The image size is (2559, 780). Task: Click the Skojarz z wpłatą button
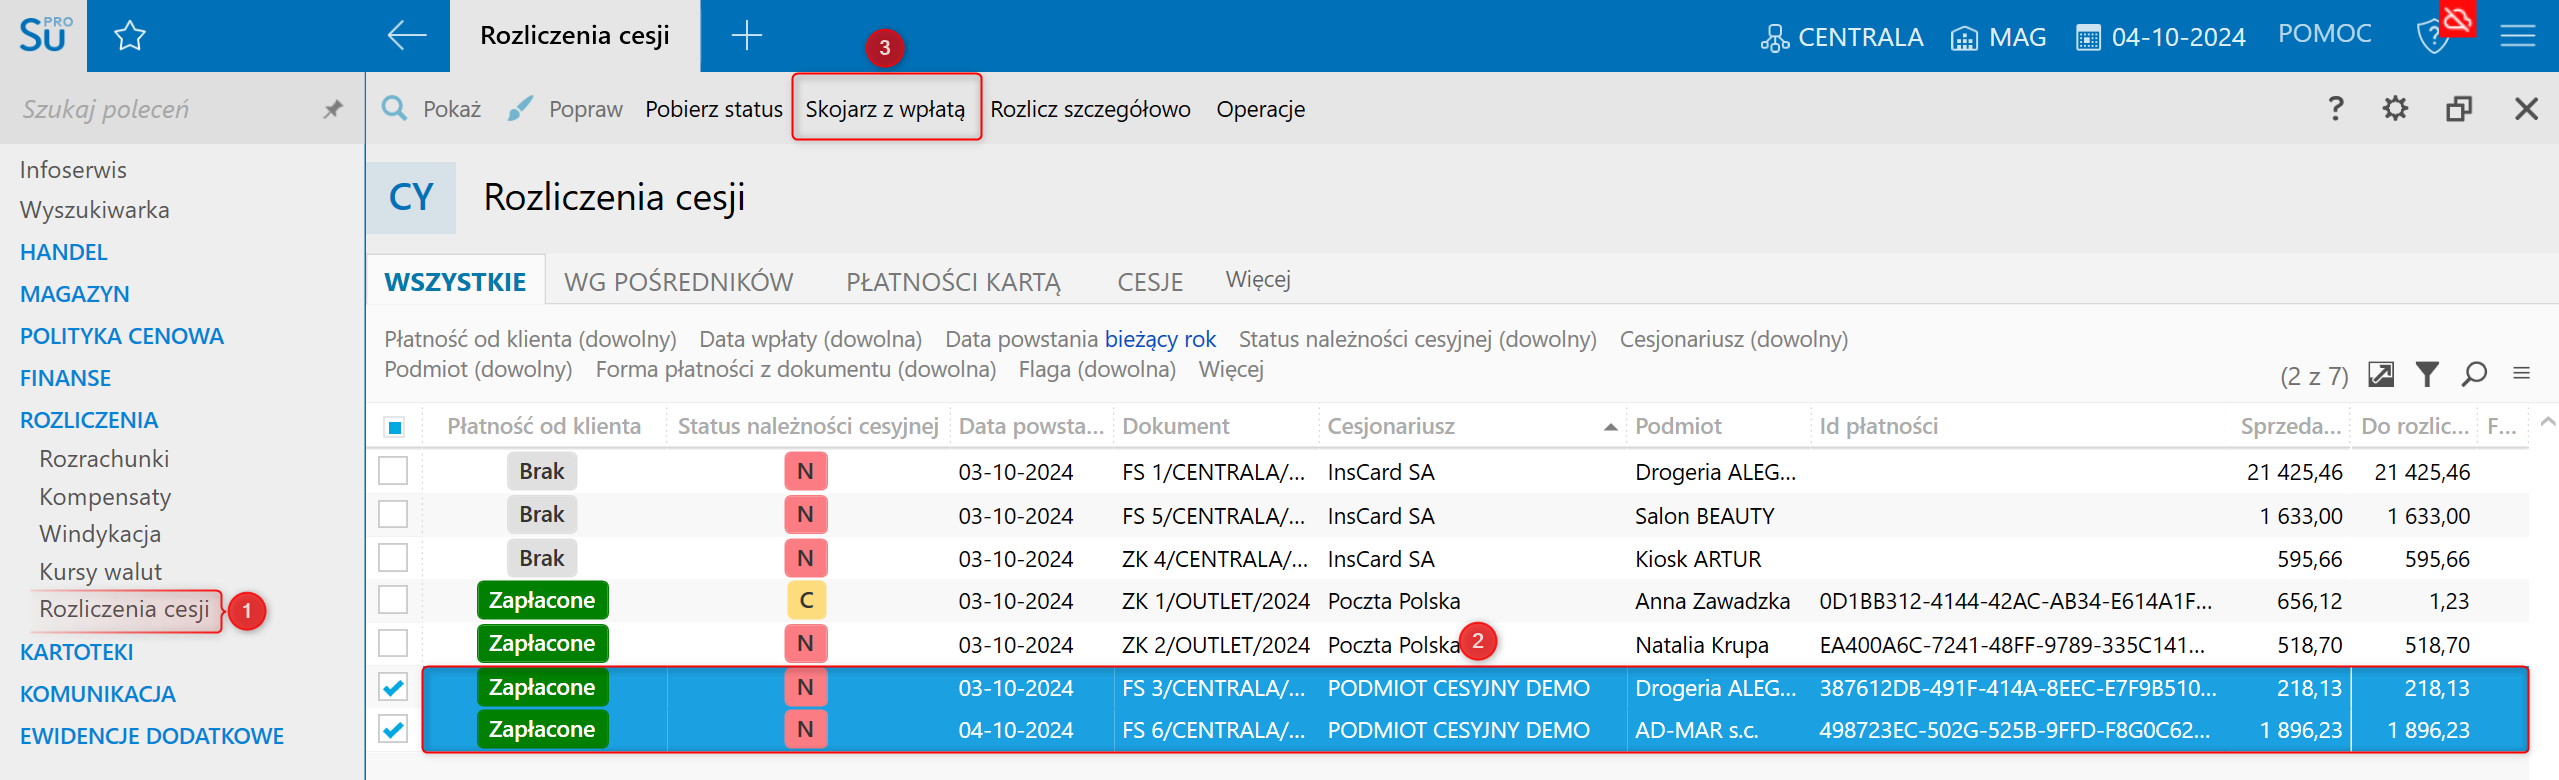coord(885,109)
